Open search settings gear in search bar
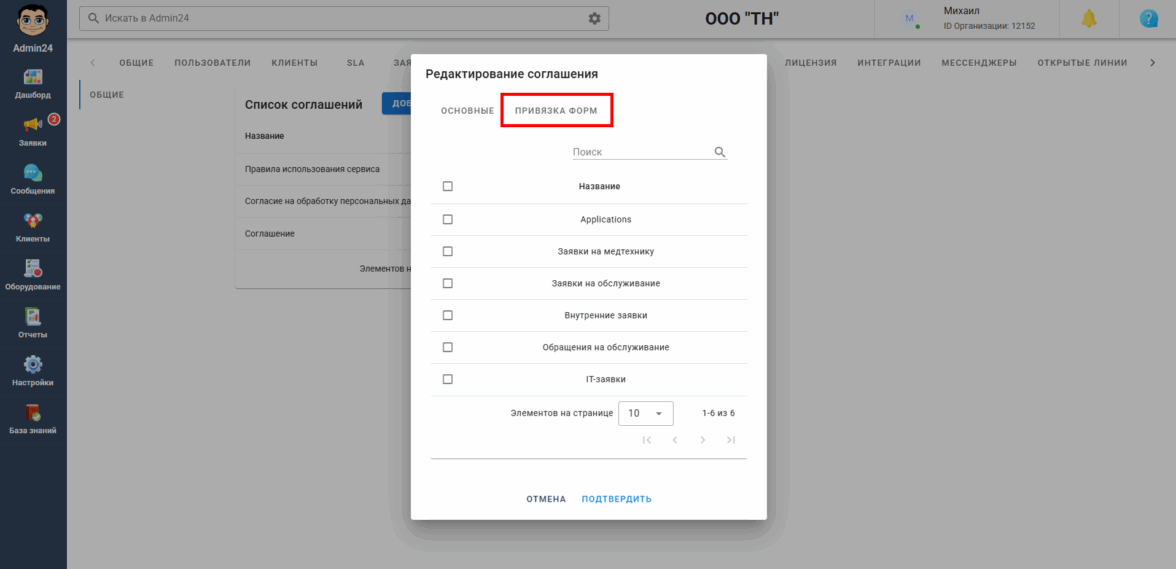This screenshot has width=1176, height=569. tap(595, 19)
